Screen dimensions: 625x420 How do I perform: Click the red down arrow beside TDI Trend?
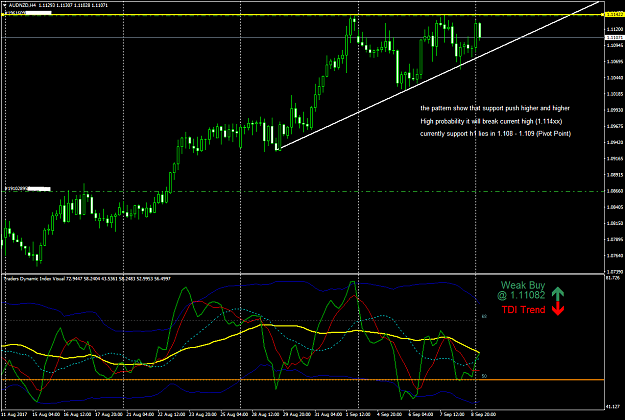(558, 309)
